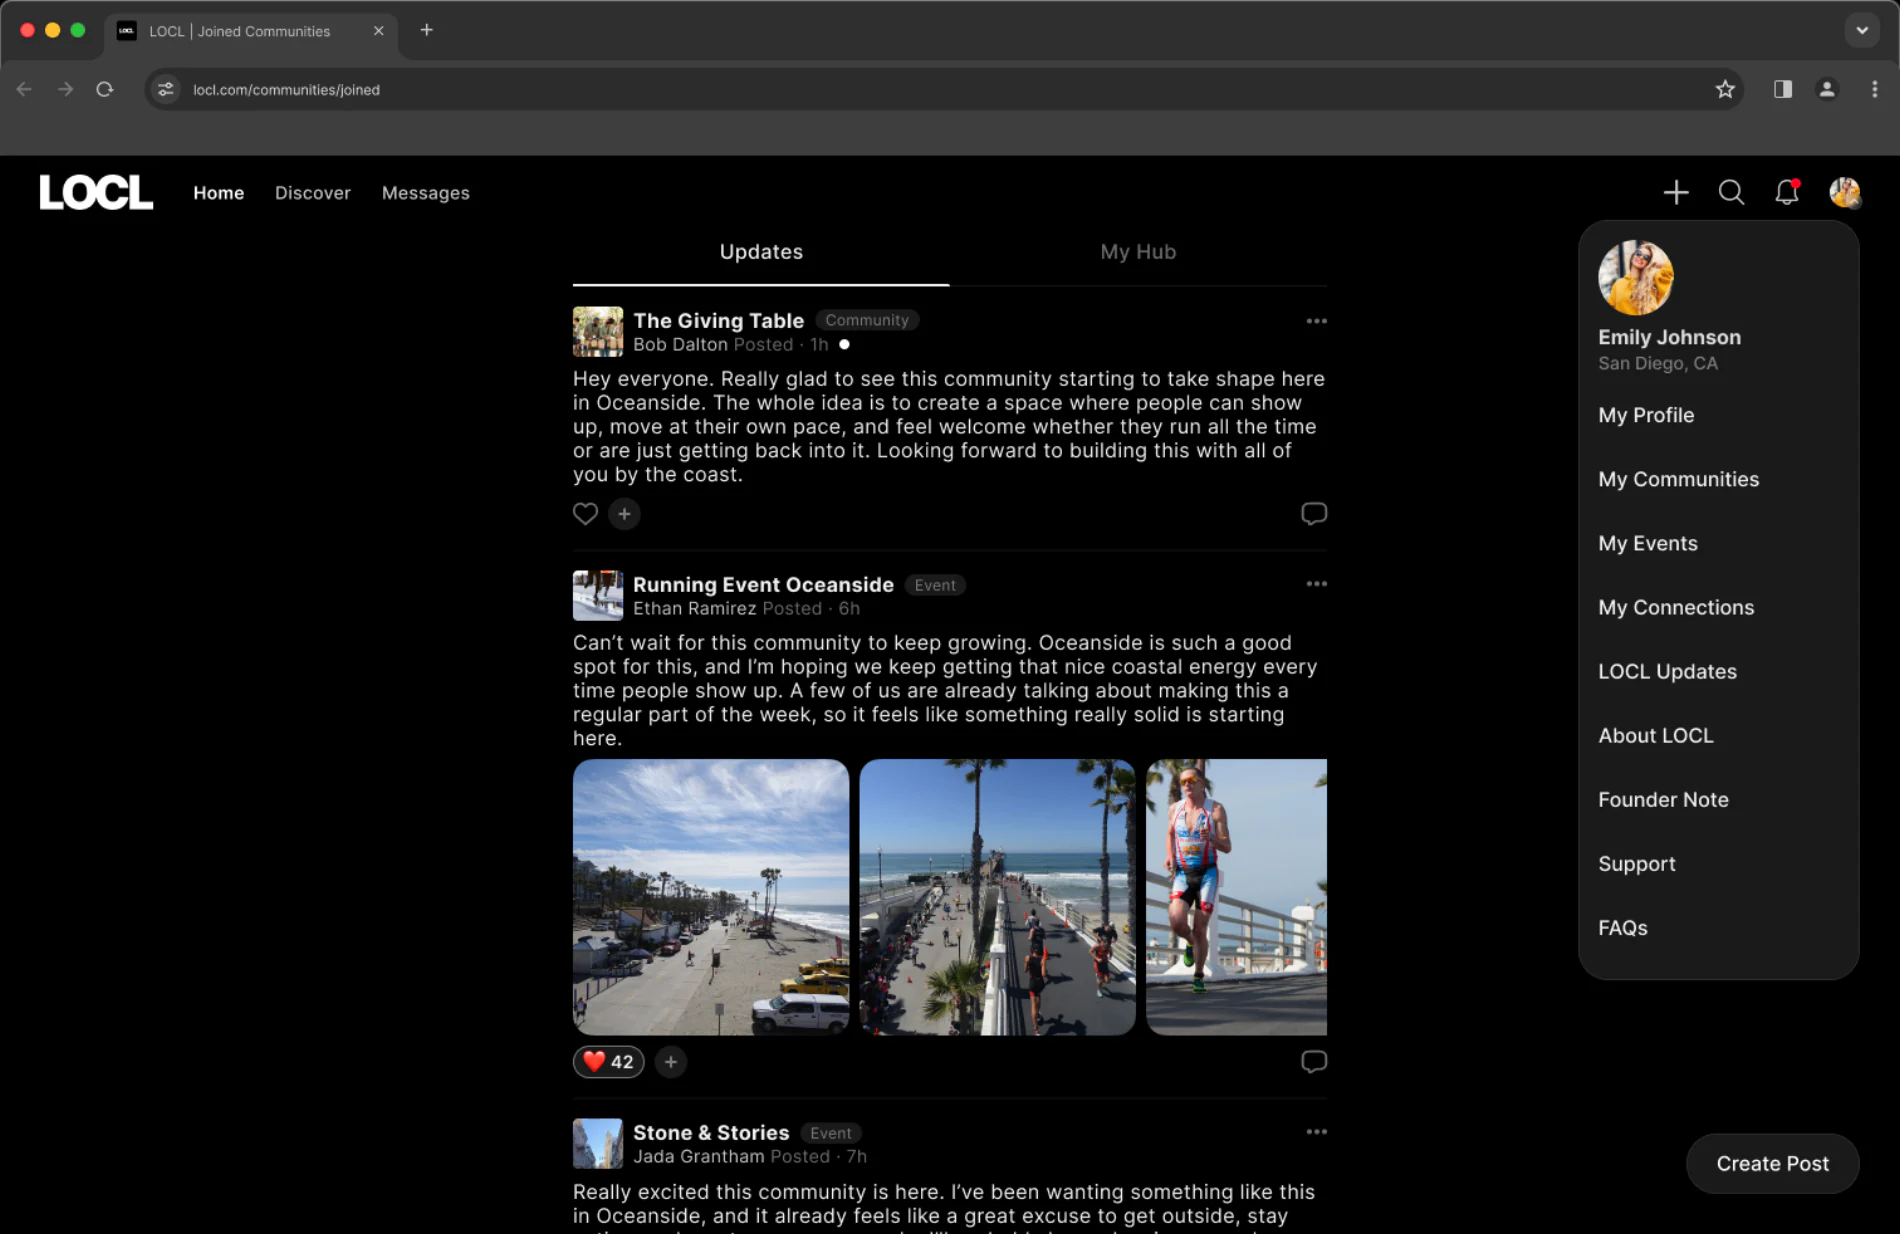Open the notifications bell

click(1787, 192)
